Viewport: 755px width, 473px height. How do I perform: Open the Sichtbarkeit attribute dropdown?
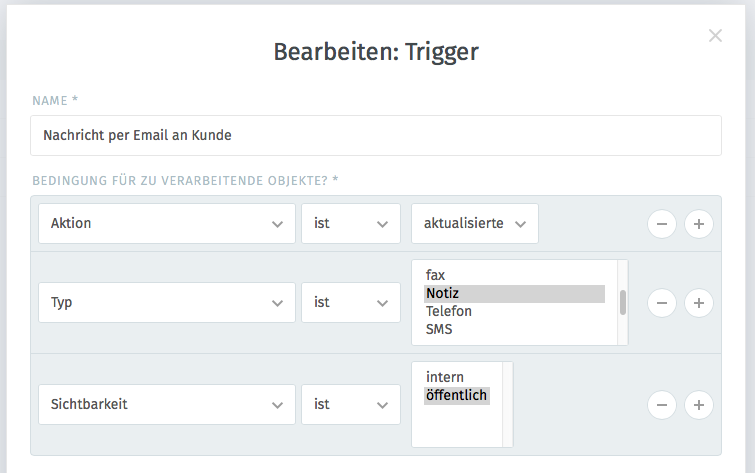coord(167,405)
